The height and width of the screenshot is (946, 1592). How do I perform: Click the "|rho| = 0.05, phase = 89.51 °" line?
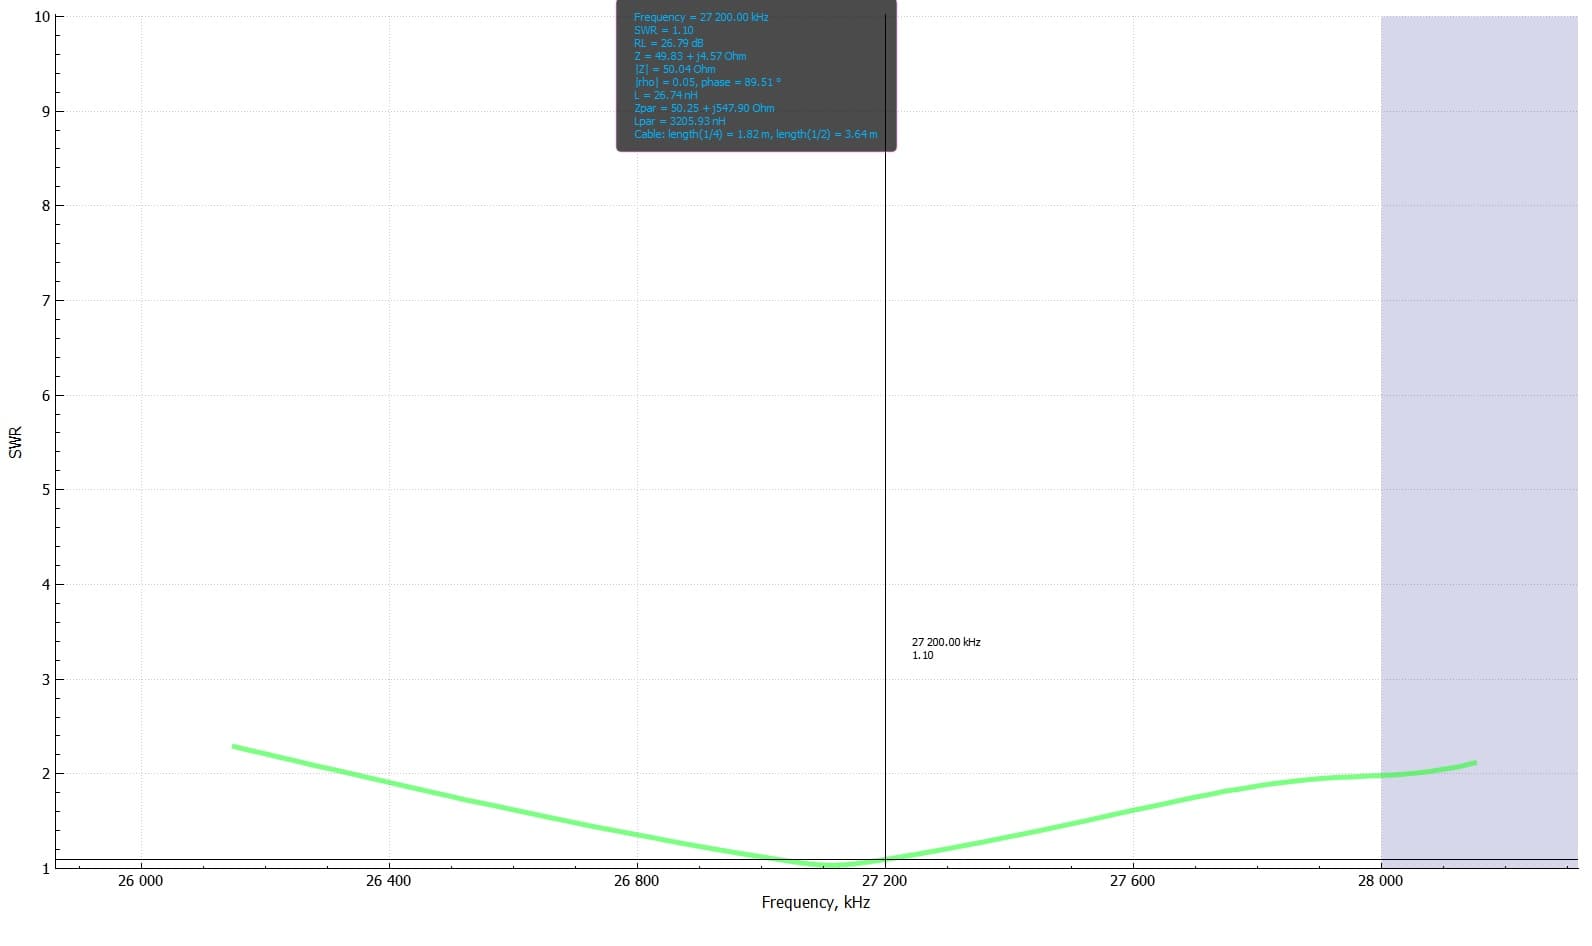[707, 82]
